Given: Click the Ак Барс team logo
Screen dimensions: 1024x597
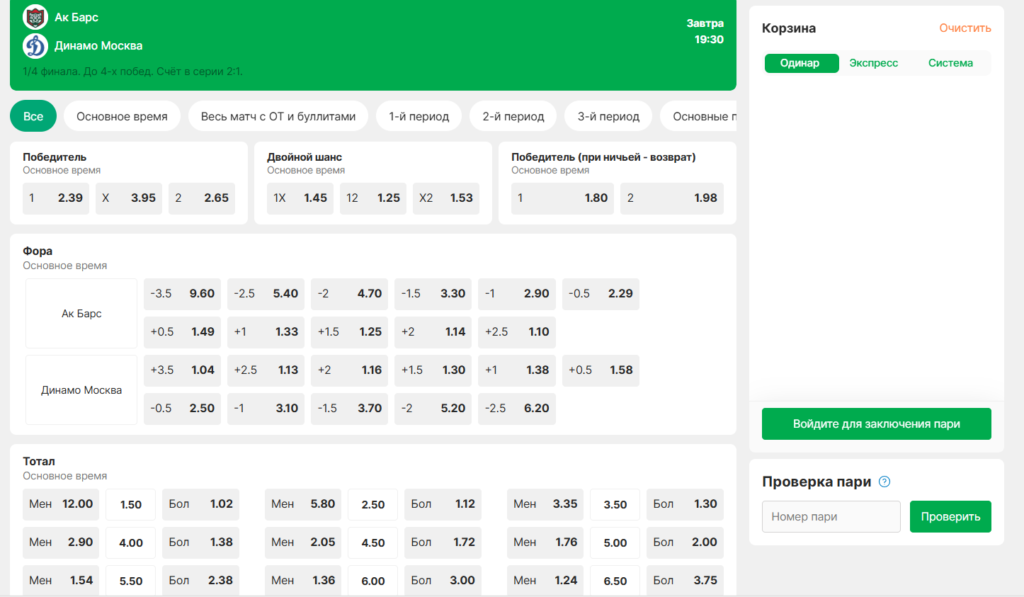Looking at the screenshot, I should (x=35, y=17).
